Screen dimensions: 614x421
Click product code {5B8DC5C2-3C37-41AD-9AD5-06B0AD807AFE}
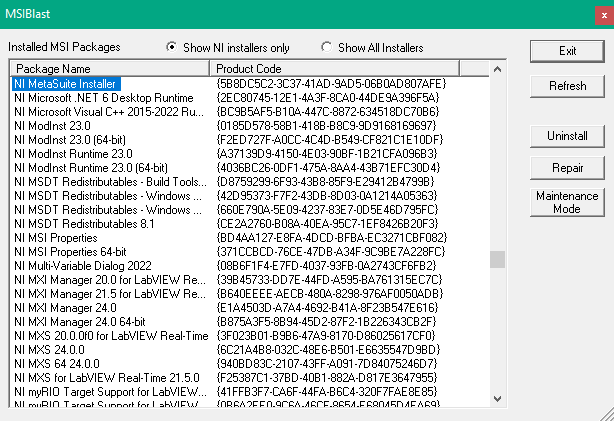click(x=331, y=84)
